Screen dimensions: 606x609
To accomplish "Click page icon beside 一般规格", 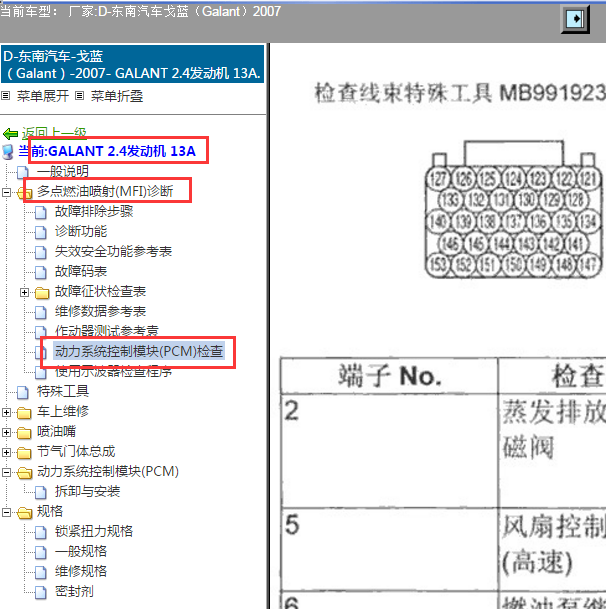I will (x=41, y=552).
